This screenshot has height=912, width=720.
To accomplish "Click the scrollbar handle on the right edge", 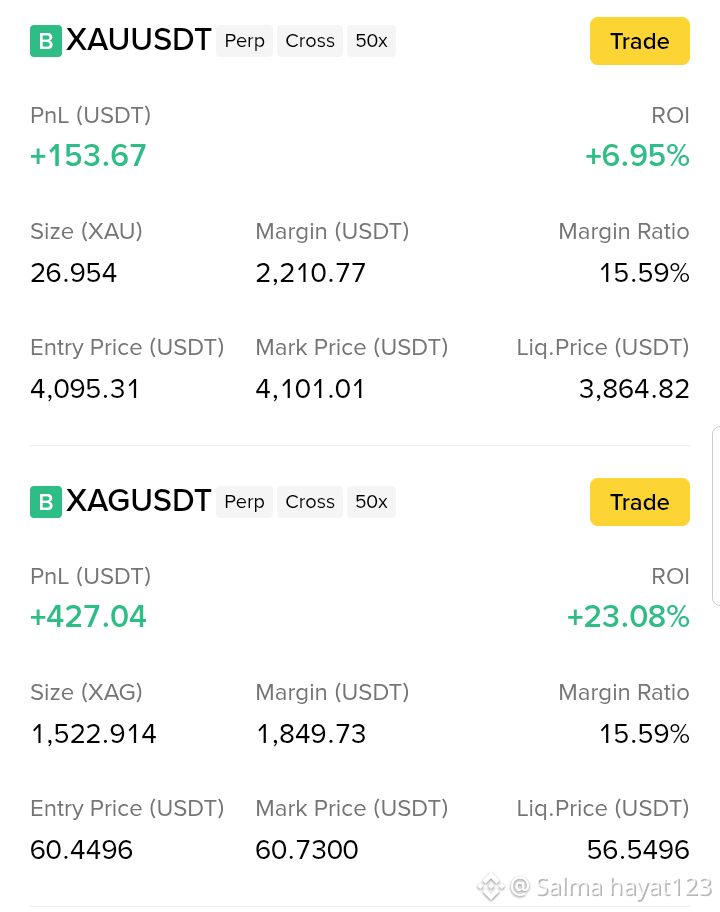I will [x=716, y=516].
